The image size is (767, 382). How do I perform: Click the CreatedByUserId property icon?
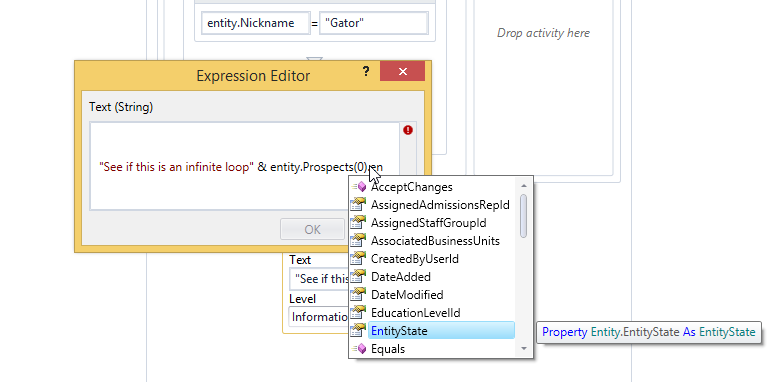click(359, 259)
